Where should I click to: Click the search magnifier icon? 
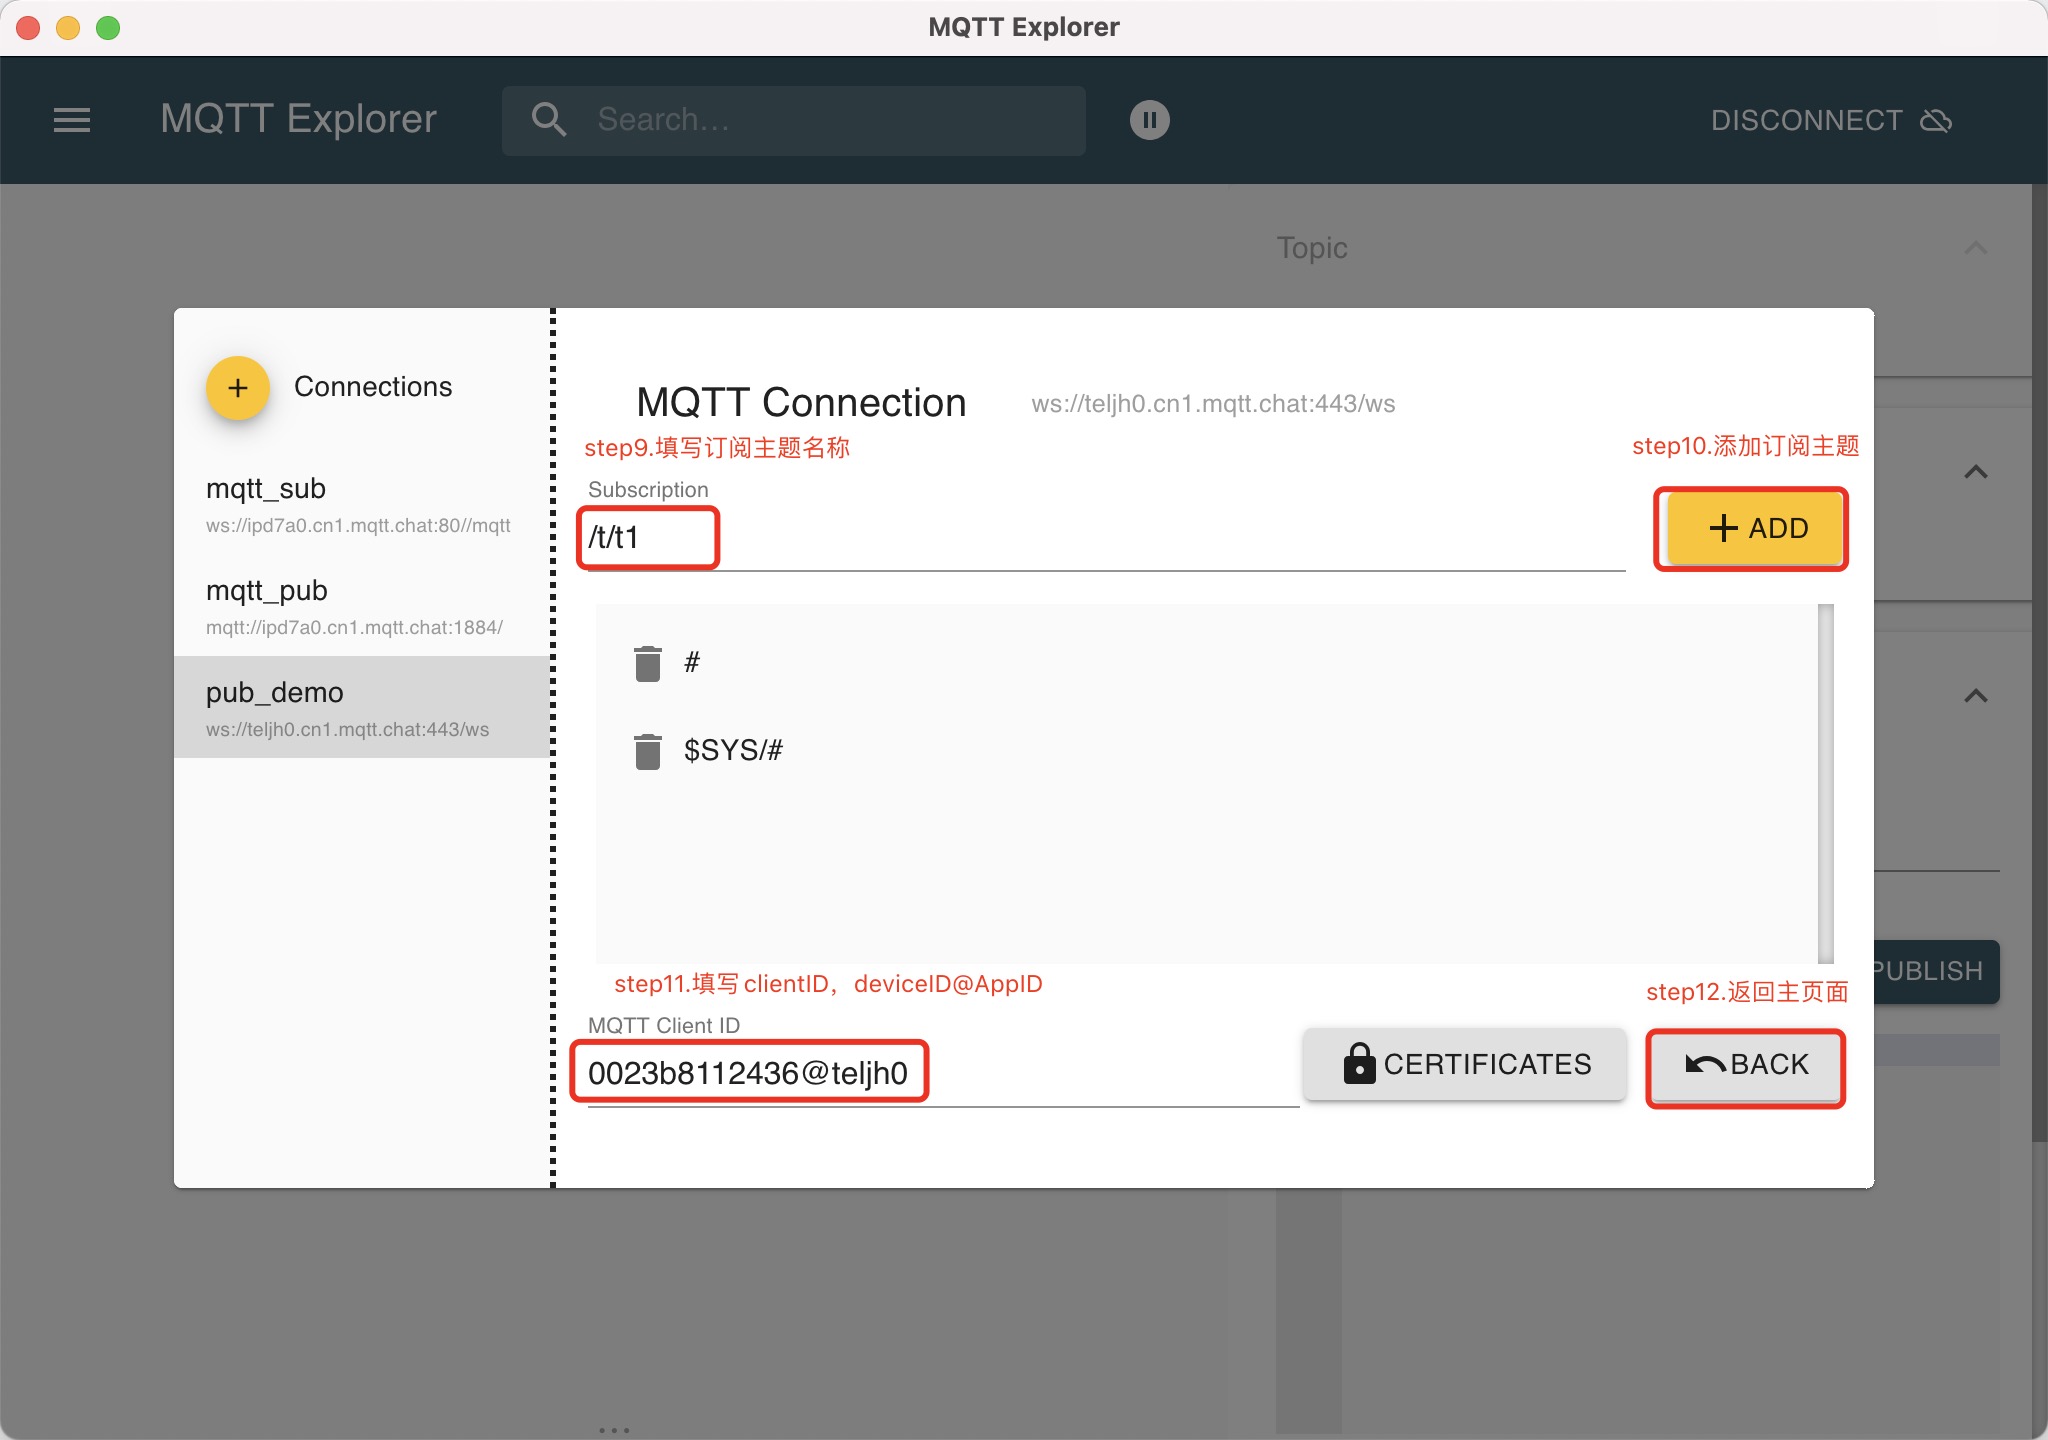[549, 120]
